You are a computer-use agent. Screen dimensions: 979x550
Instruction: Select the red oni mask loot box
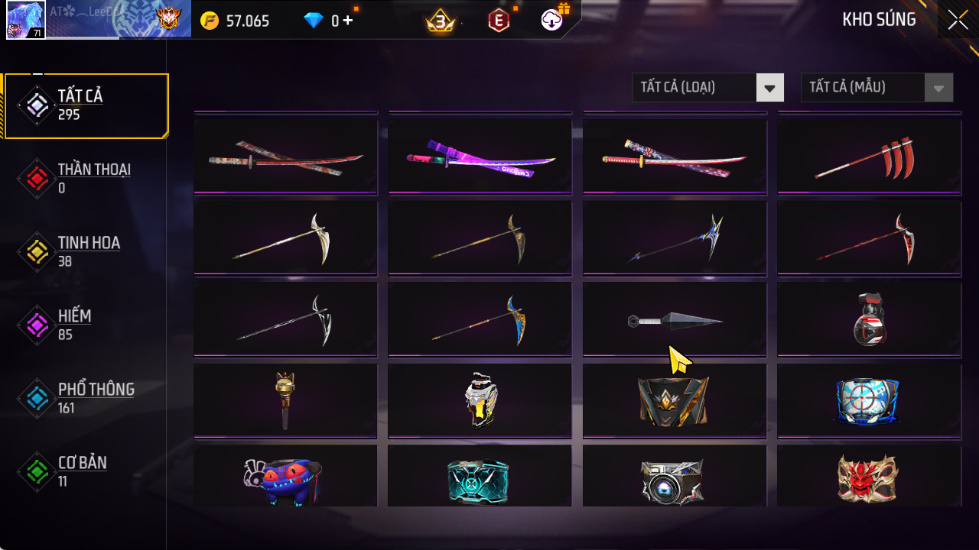[869, 478]
